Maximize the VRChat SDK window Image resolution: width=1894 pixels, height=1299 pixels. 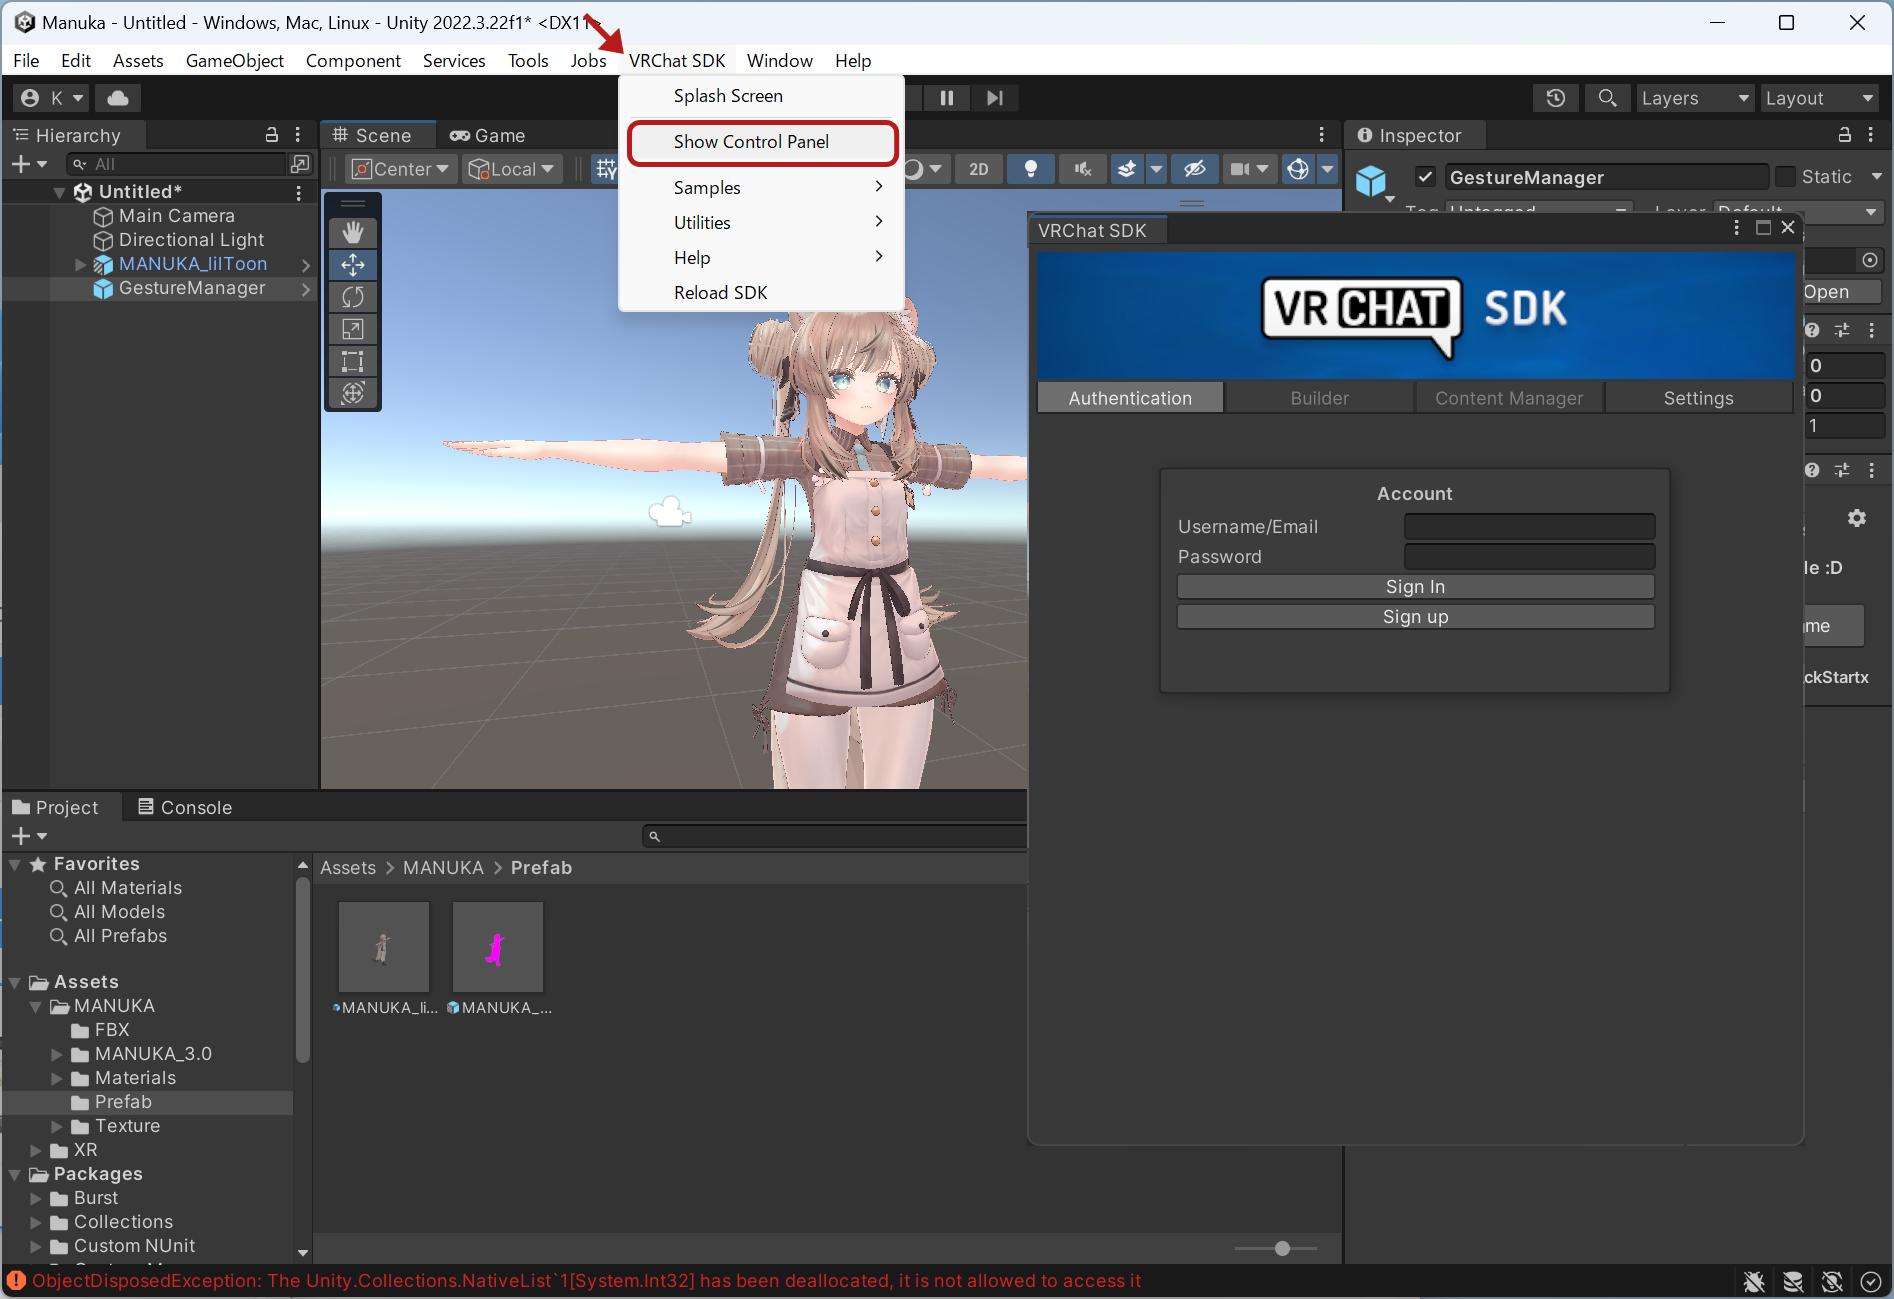pos(1763,228)
